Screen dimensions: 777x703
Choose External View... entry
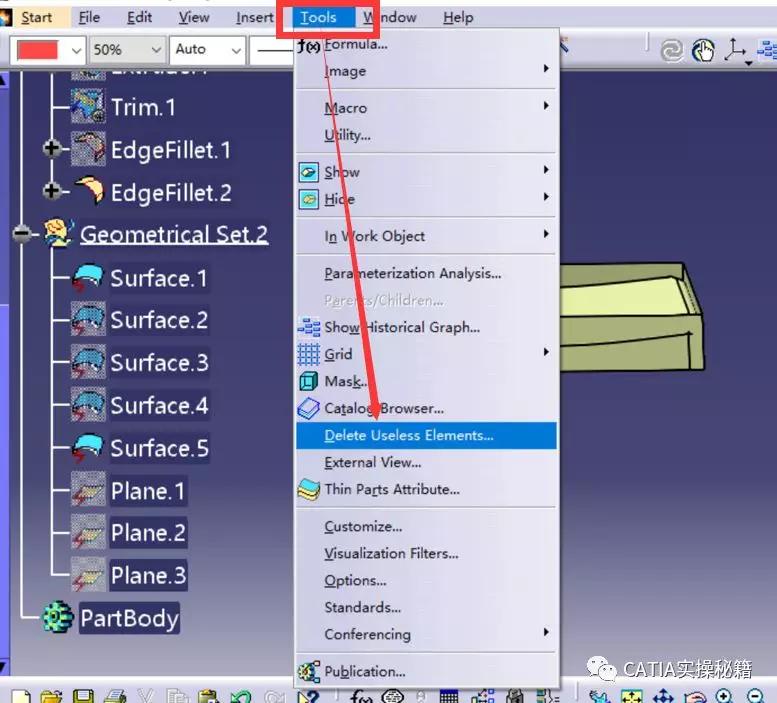[426, 462]
